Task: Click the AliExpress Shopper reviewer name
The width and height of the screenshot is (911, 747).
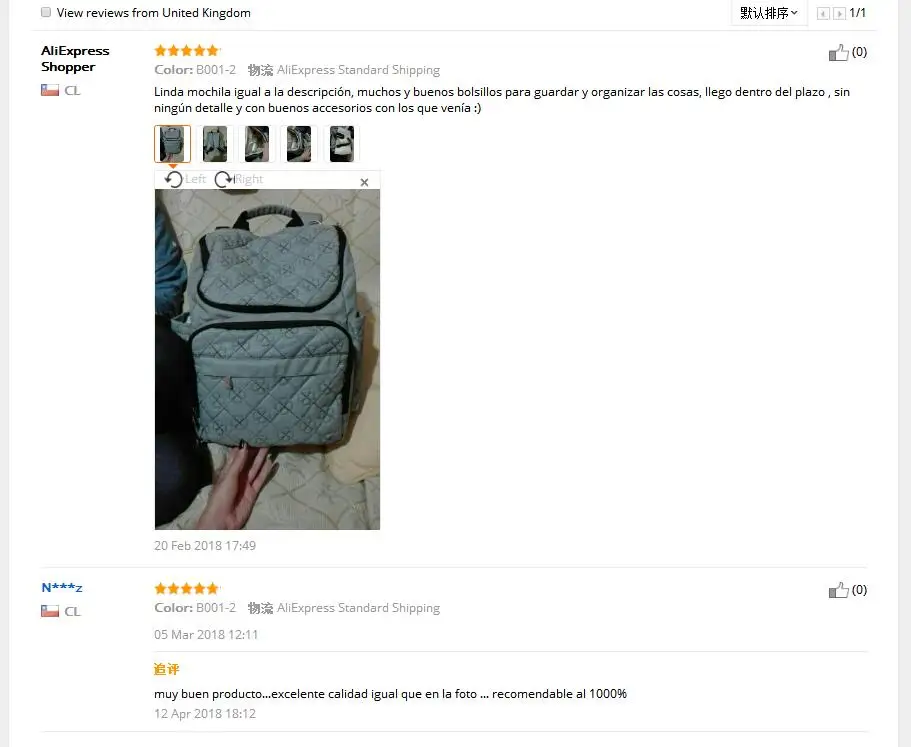Action: (x=75, y=59)
